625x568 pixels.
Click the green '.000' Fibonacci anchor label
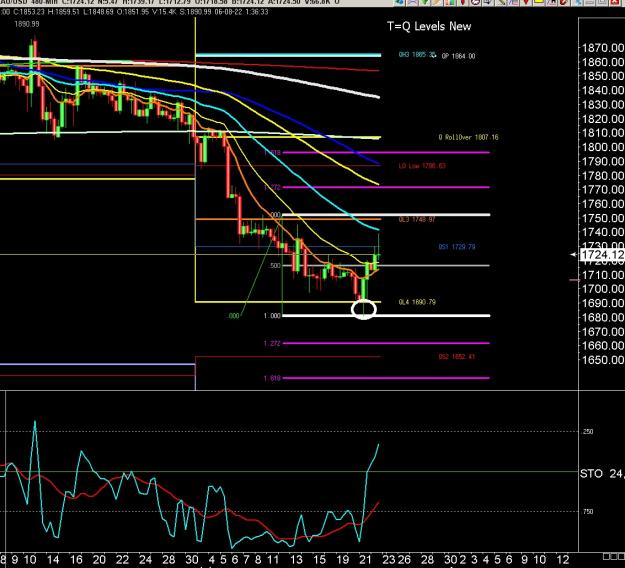click(233, 316)
